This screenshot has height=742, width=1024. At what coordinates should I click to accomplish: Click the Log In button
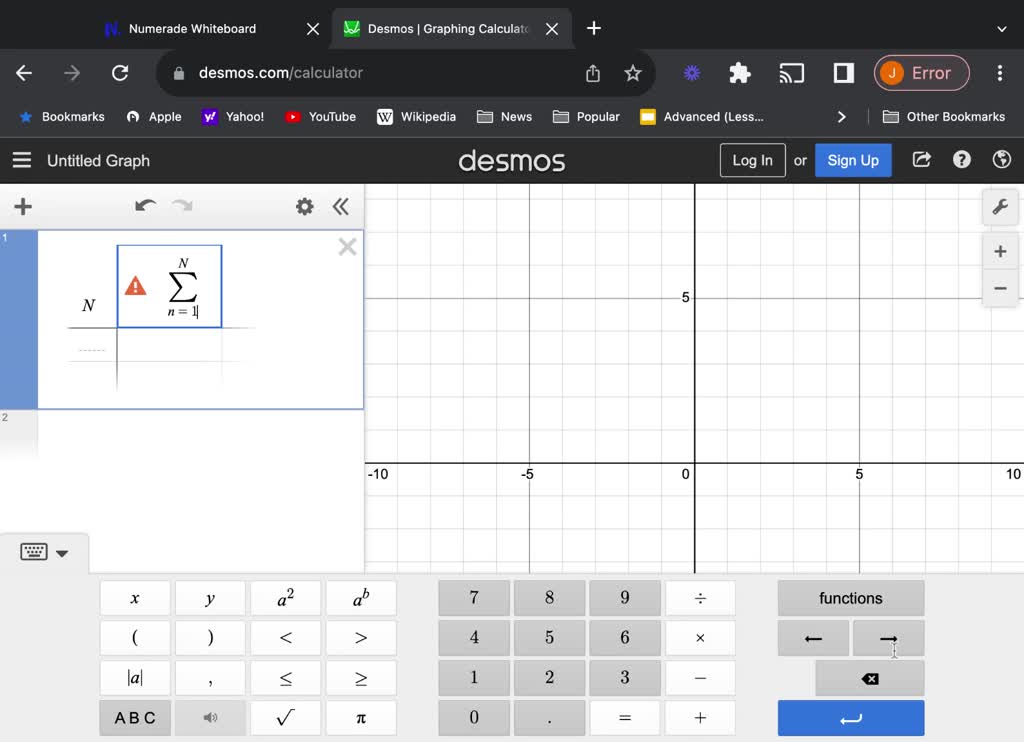(x=752, y=160)
